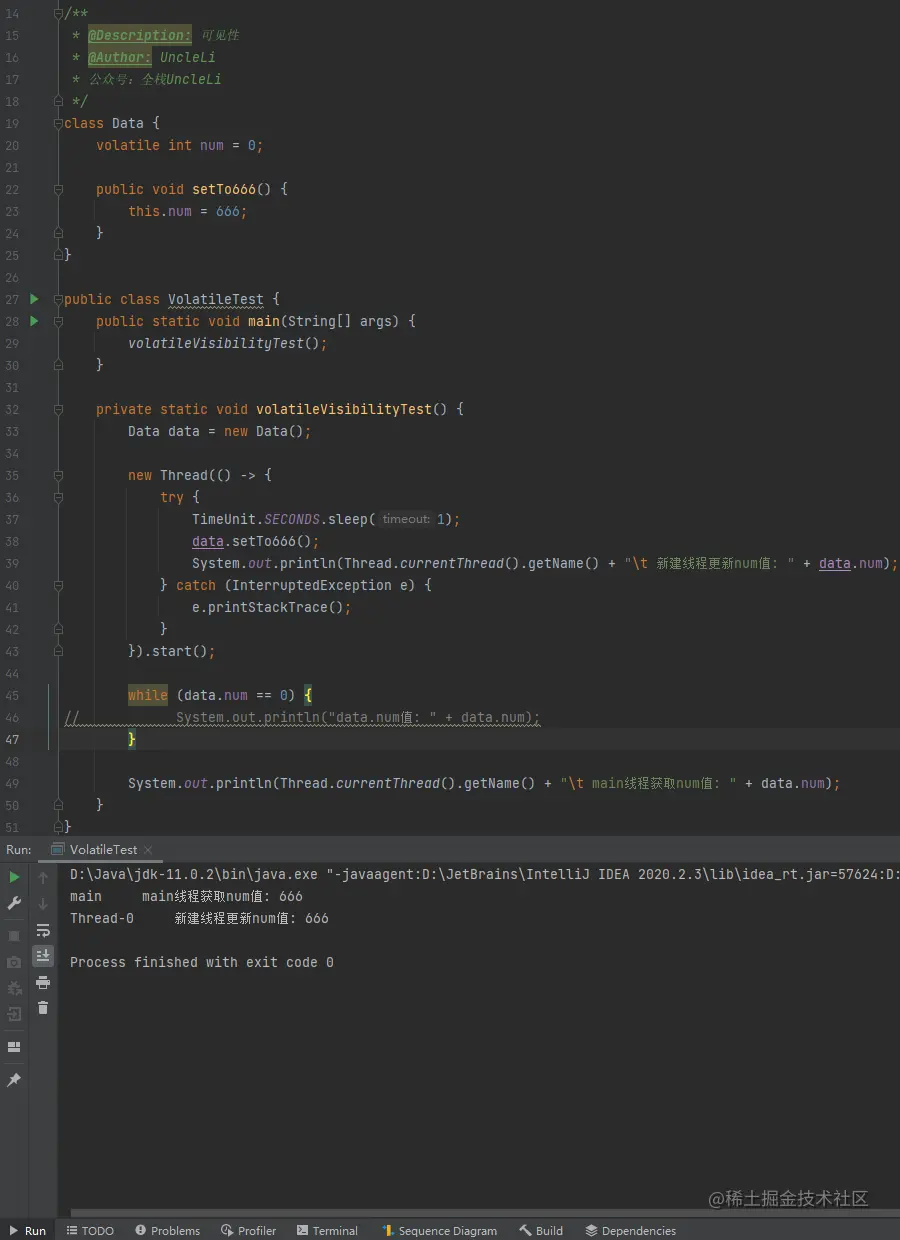Viewport: 900px width, 1240px height.
Task: Collapse the catch block fold at line 40
Action: [58, 585]
